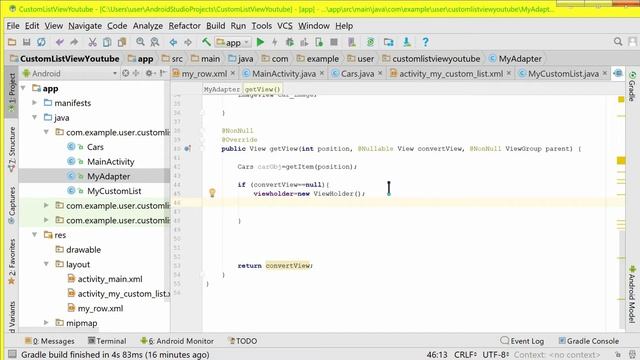This screenshot has height=360, width=640.
Task: Open the File menu
Action: [x=13, y=26]
